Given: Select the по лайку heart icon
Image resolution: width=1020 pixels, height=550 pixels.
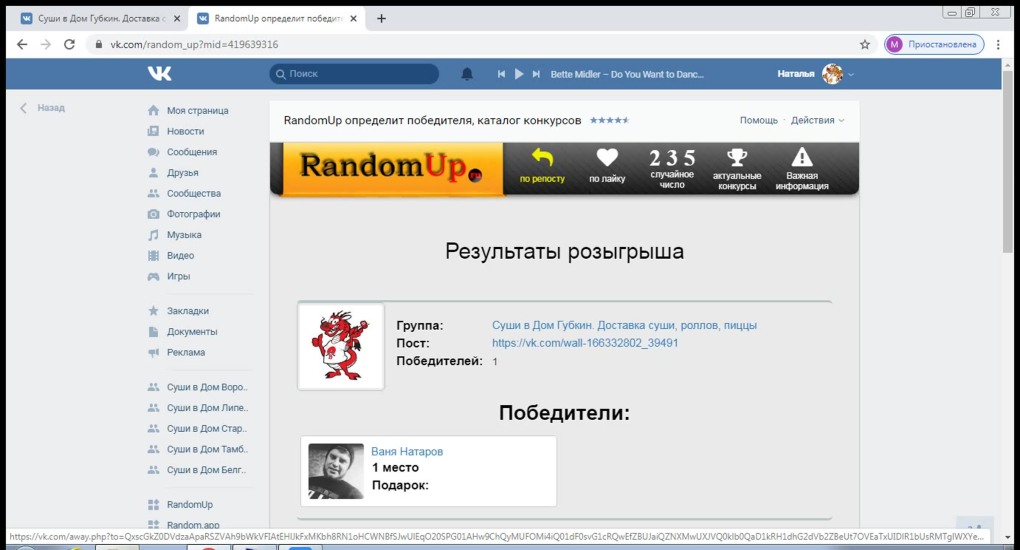Looking at the screenshot, I should 607,158.
